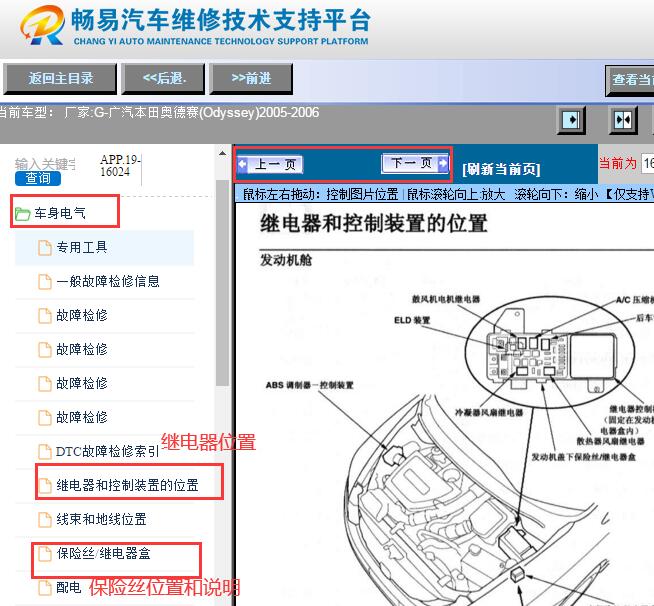The width and height of the screenshot is (654, 606).
Task: Click the page icon beside 一般故障检修信息
Action: coord(45,282)
